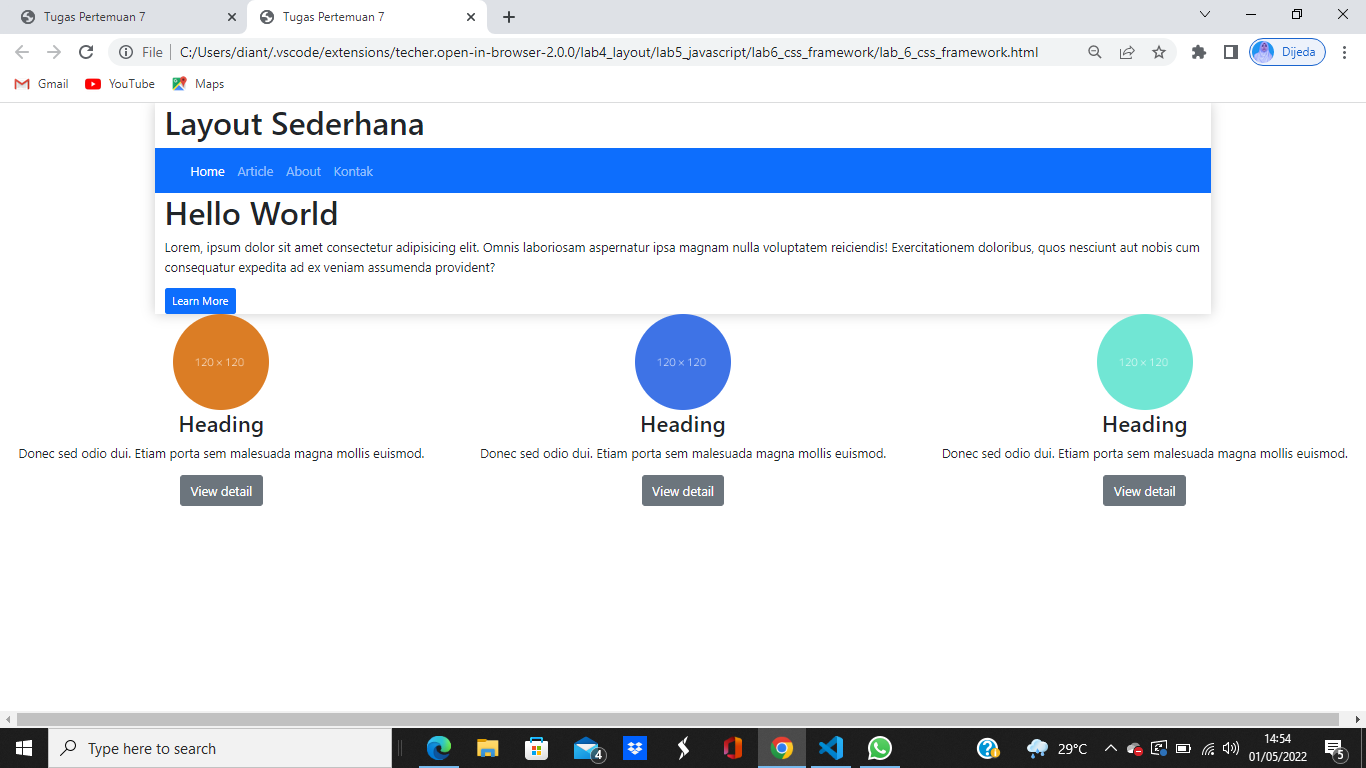Navigate back using the back arrow
Screen dimensions: 1366x768
coord(21,52)
